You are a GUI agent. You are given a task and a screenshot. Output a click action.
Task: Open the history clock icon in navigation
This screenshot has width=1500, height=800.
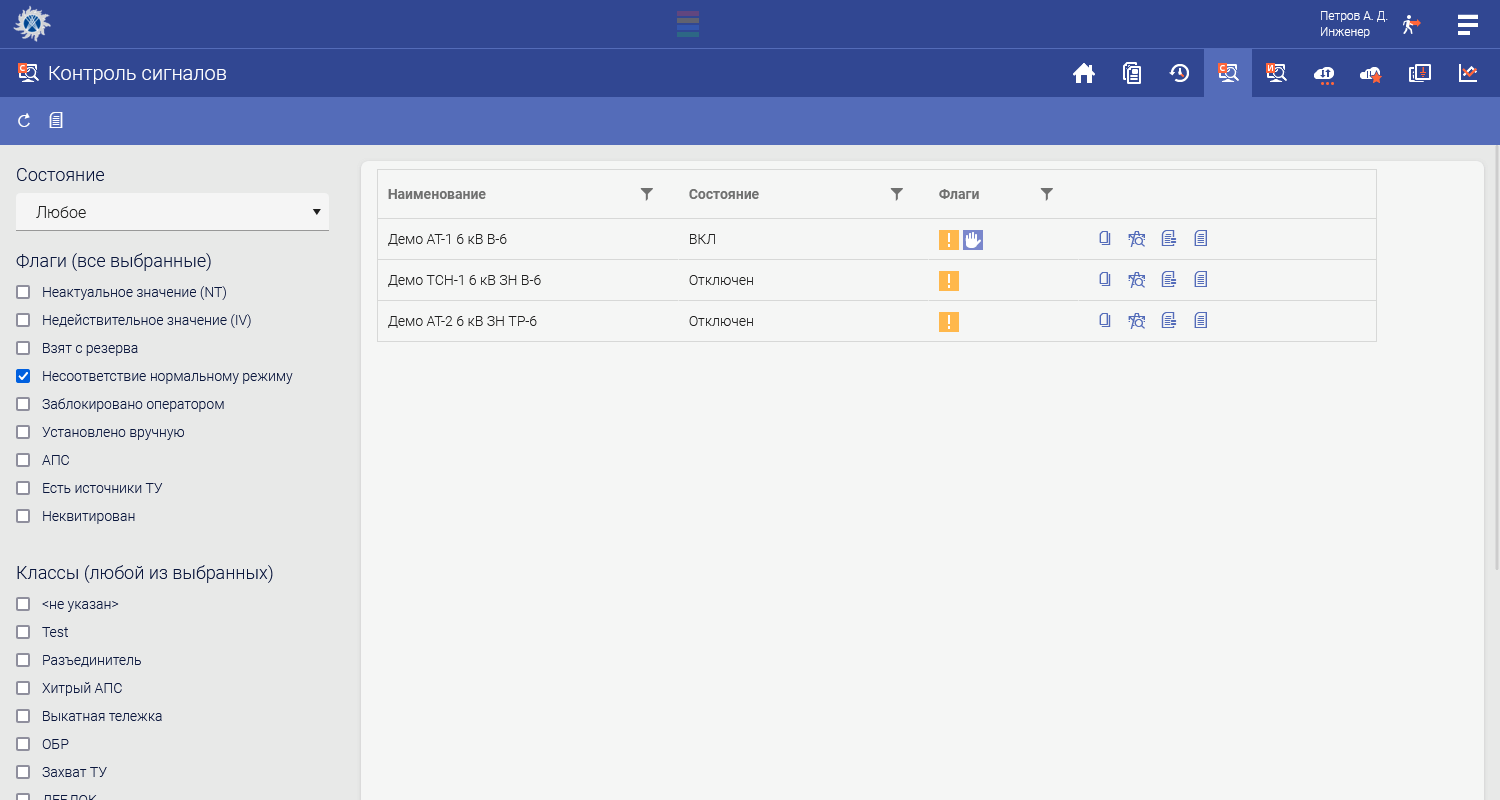1180,73
